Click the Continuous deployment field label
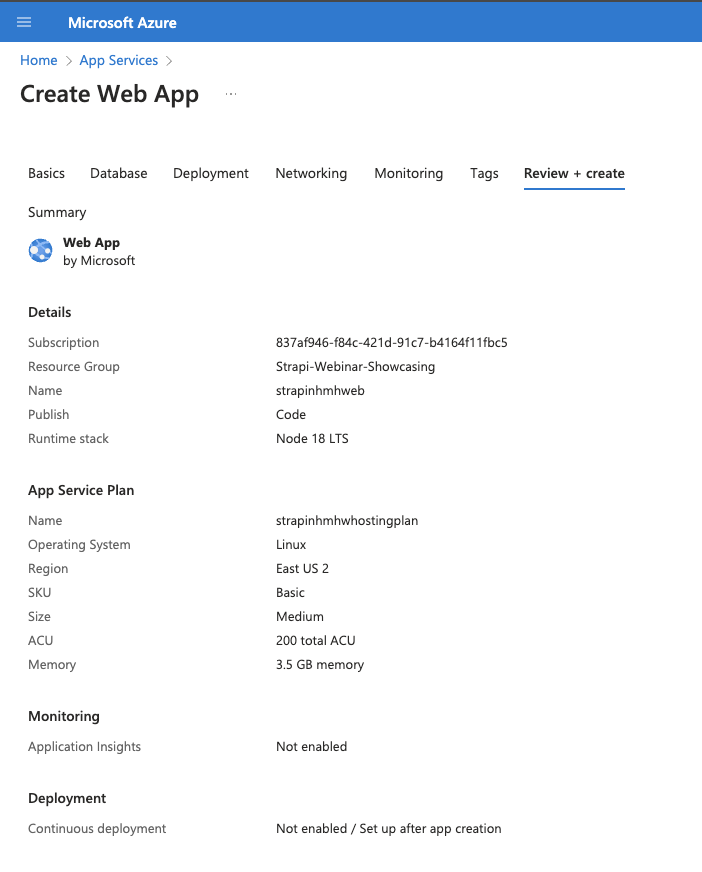This screenshot has height=872, width=702. (97, 829)
